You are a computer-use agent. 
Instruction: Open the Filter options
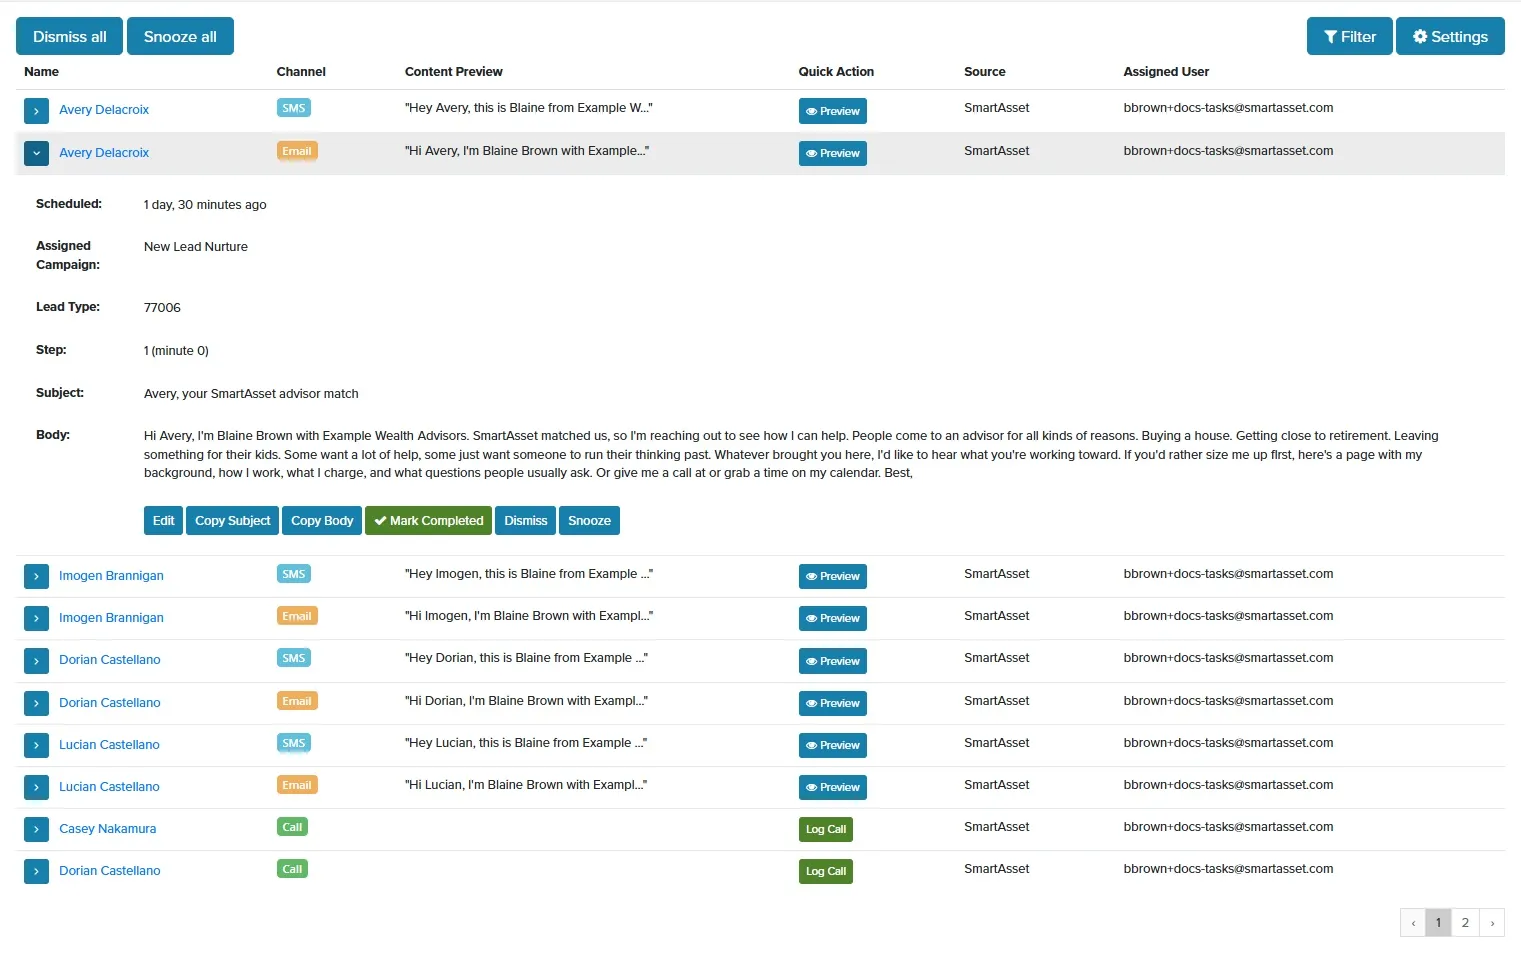tap(1349, 36)
